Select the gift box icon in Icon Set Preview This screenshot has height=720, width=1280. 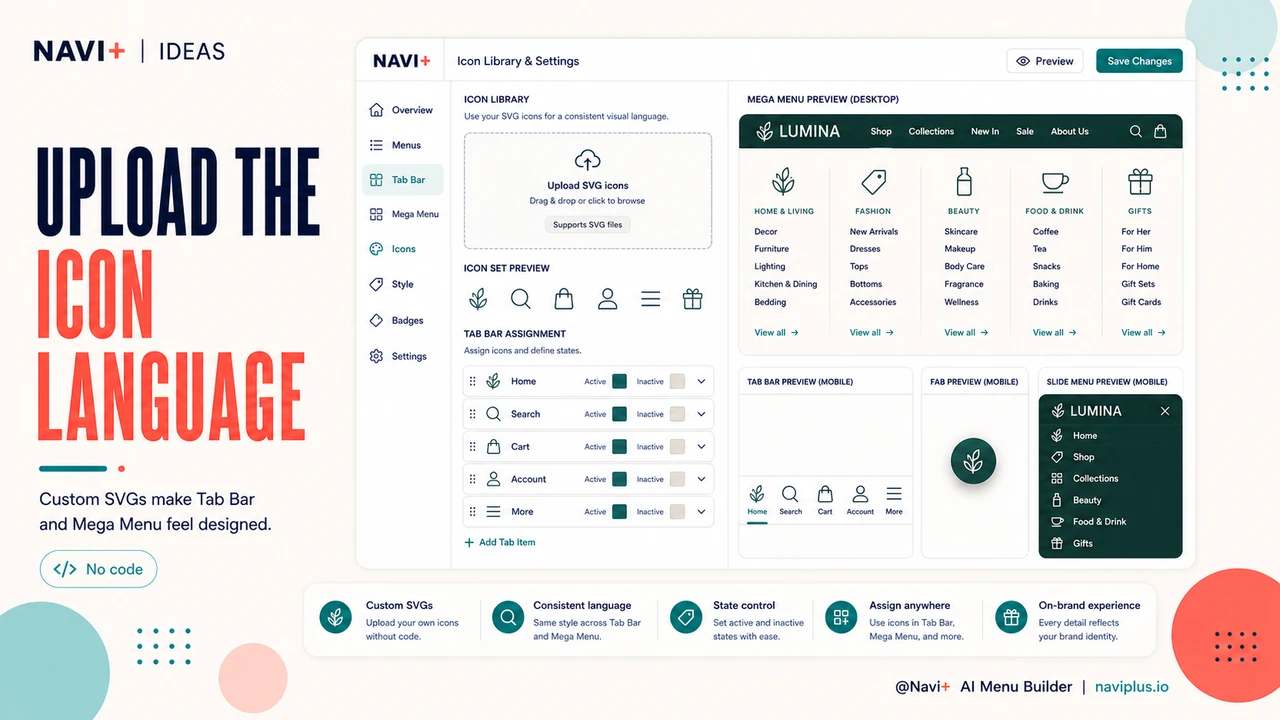(x=692, y=298)
